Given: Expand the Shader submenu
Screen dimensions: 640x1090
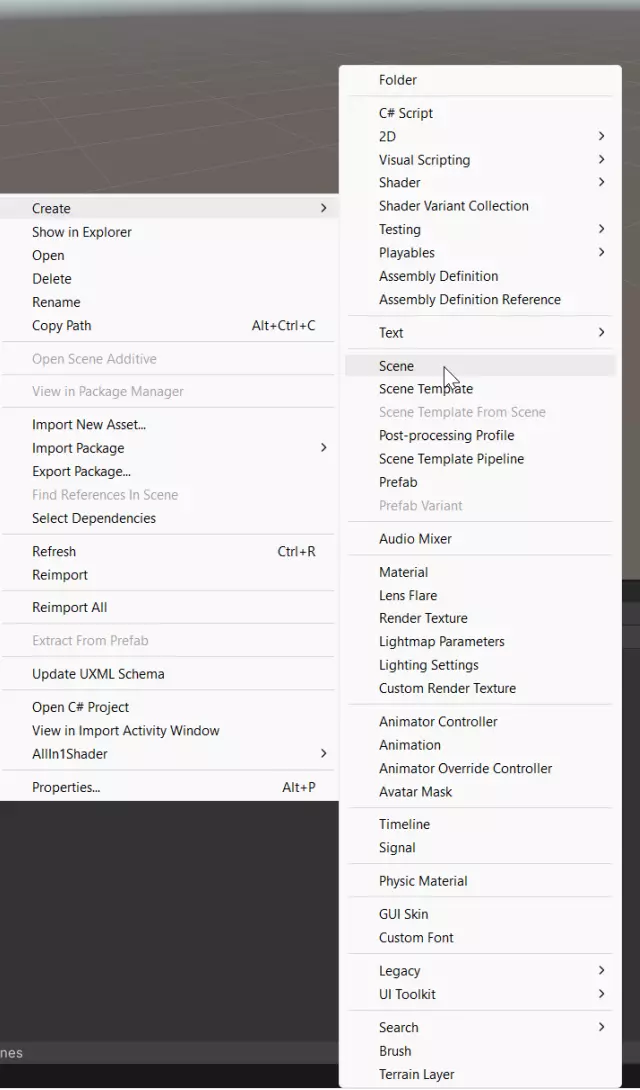Looking at the screenshot, I should click(x=400, y=183).
